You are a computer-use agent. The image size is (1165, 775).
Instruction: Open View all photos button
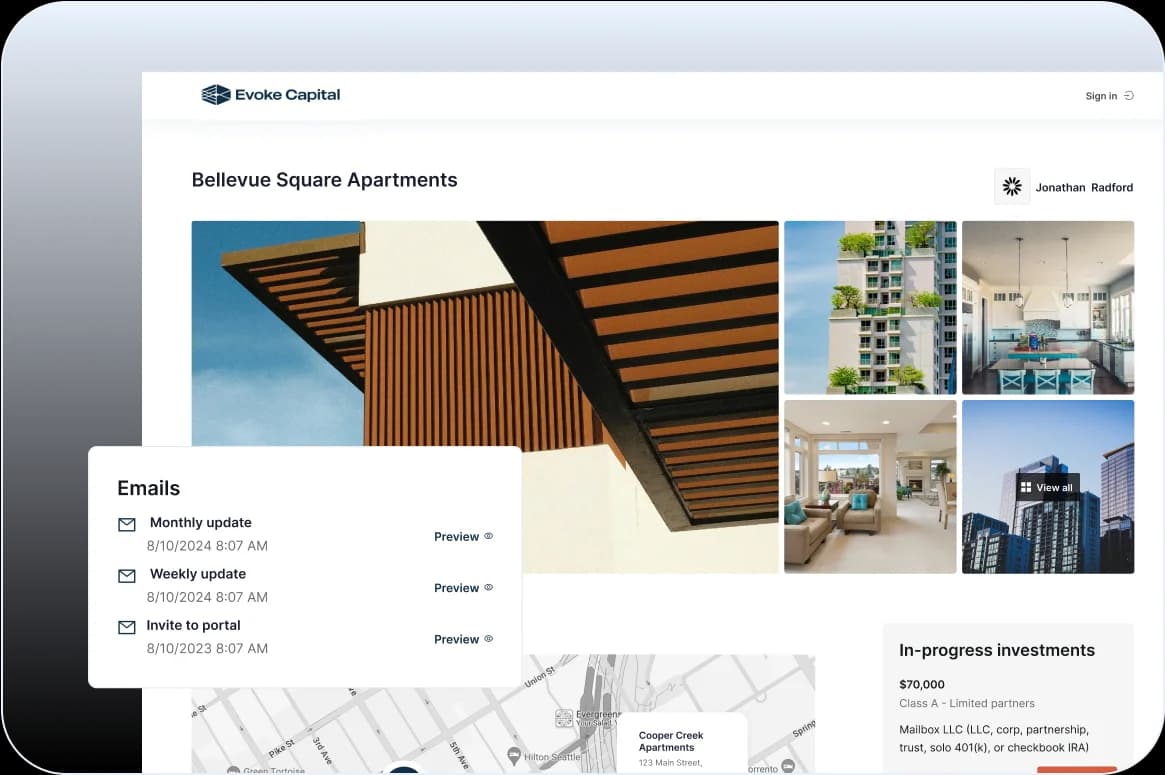(1047, 488)
